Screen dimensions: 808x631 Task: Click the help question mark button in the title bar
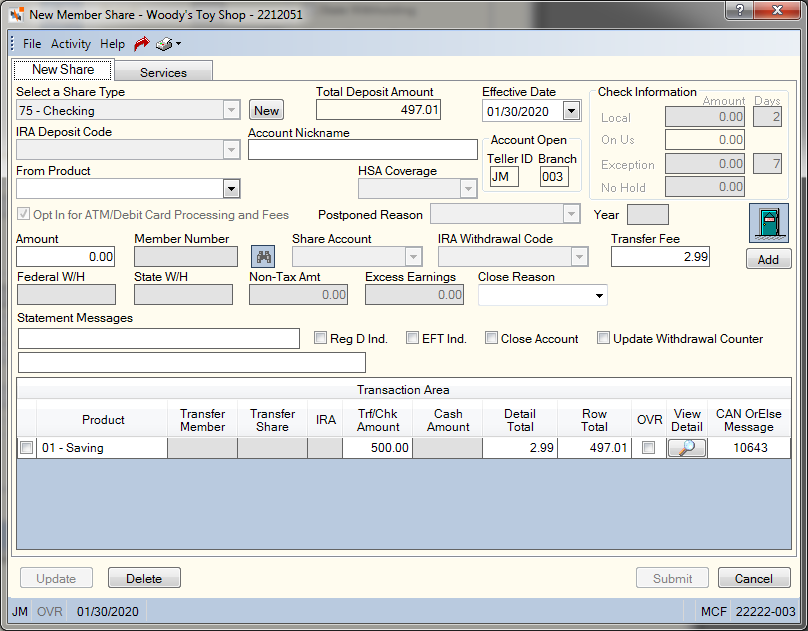[x=739, y=10]
